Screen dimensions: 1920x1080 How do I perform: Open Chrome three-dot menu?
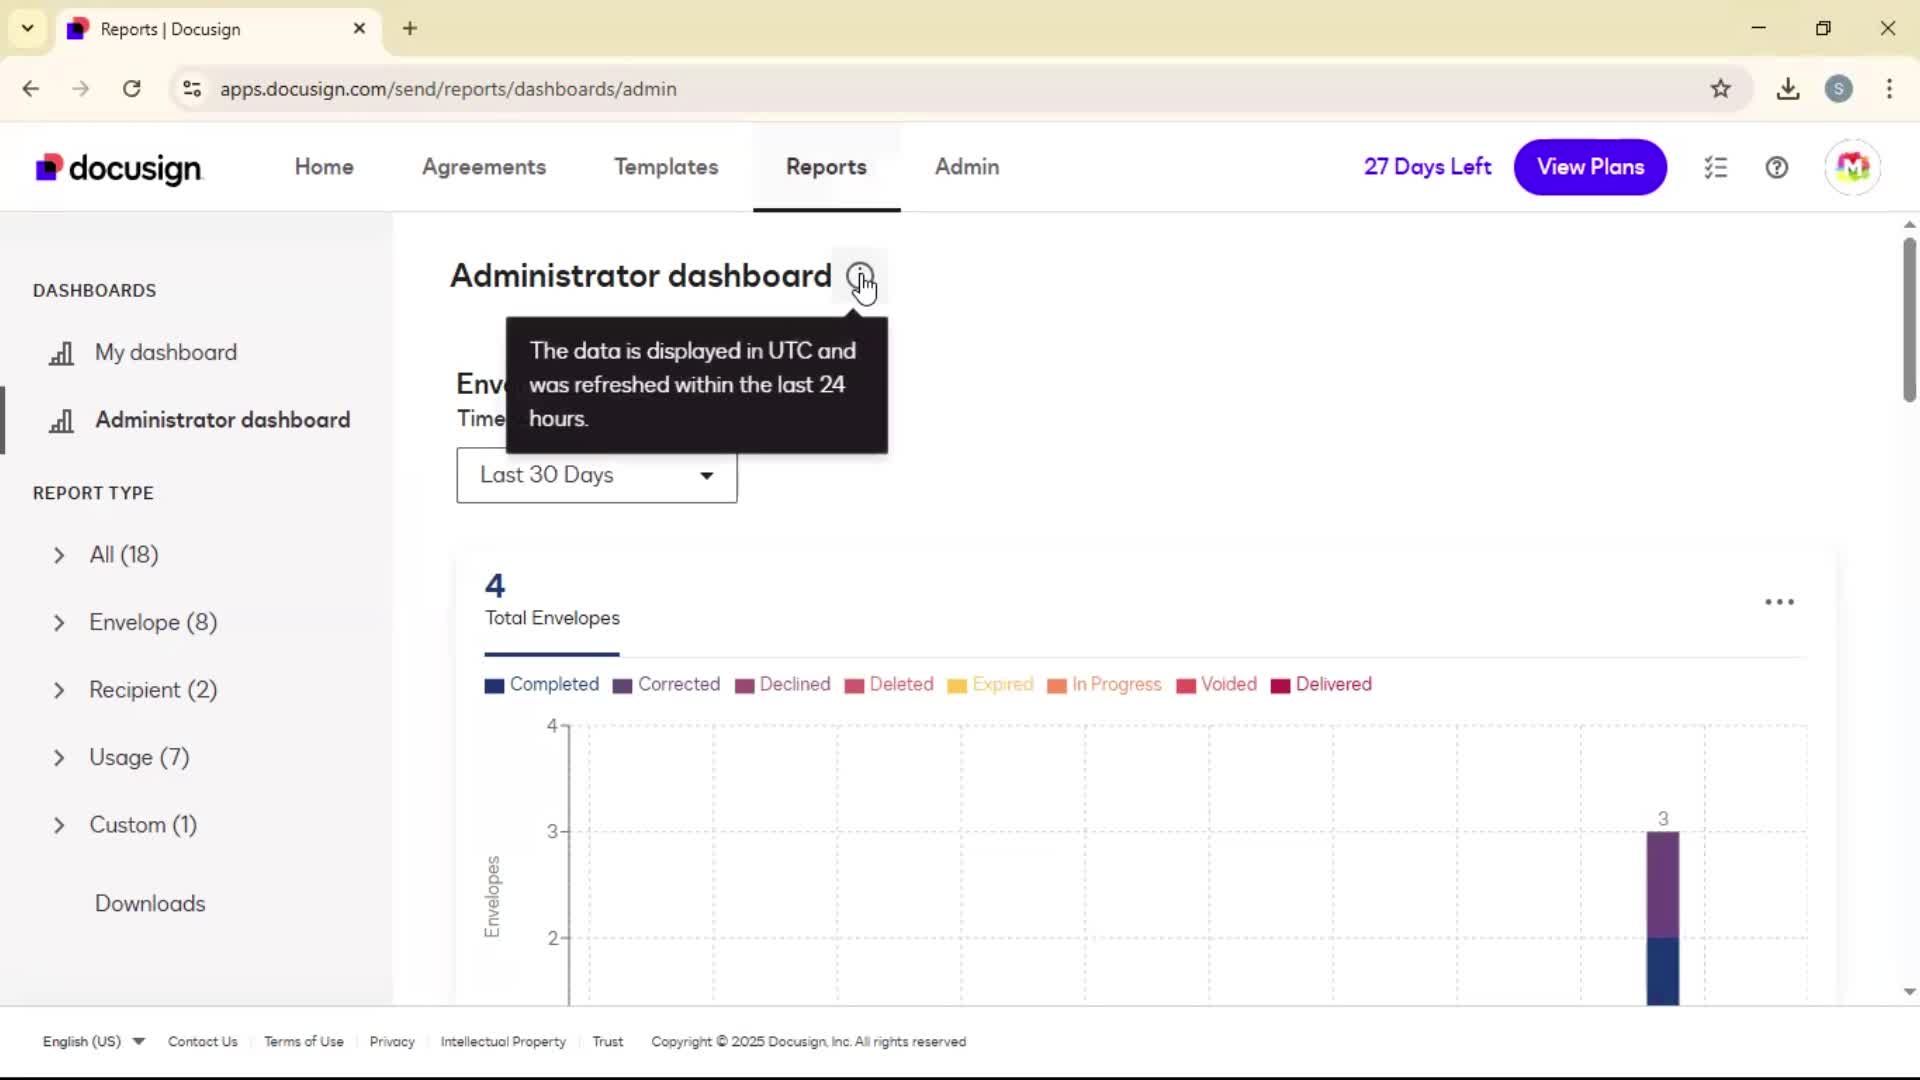(x=1889, y=89)
